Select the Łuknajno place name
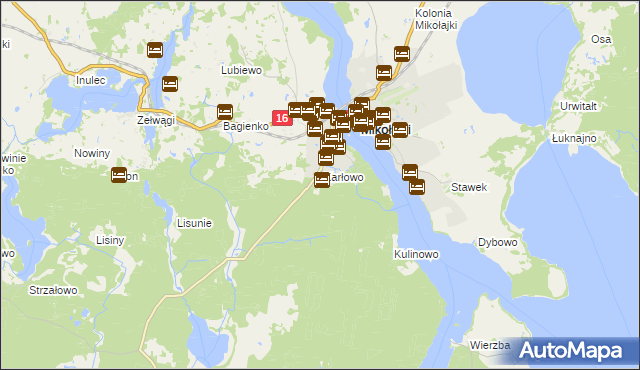Viewport: 640px width, 370px height. point(574,138)
